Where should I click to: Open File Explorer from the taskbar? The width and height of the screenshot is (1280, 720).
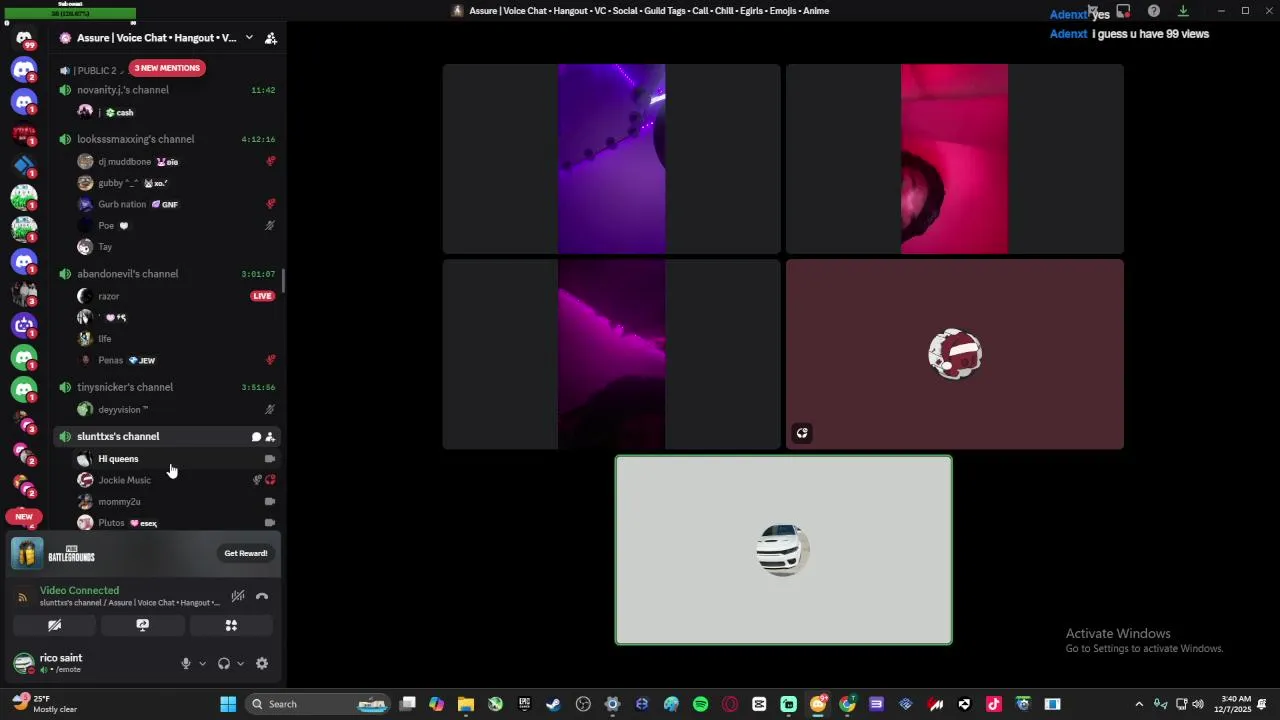[466, 704]
